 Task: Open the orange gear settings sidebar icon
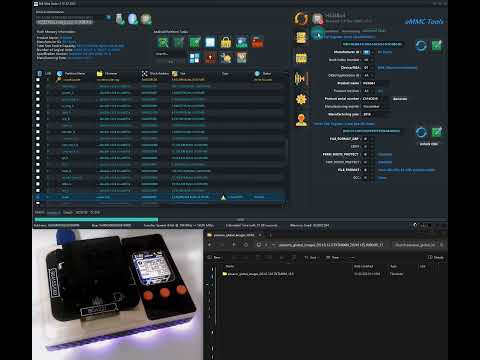coord(301,99)
